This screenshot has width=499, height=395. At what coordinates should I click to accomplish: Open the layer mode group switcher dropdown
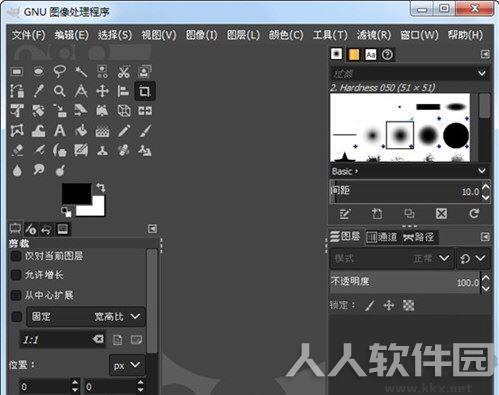[x=473, y=258]
